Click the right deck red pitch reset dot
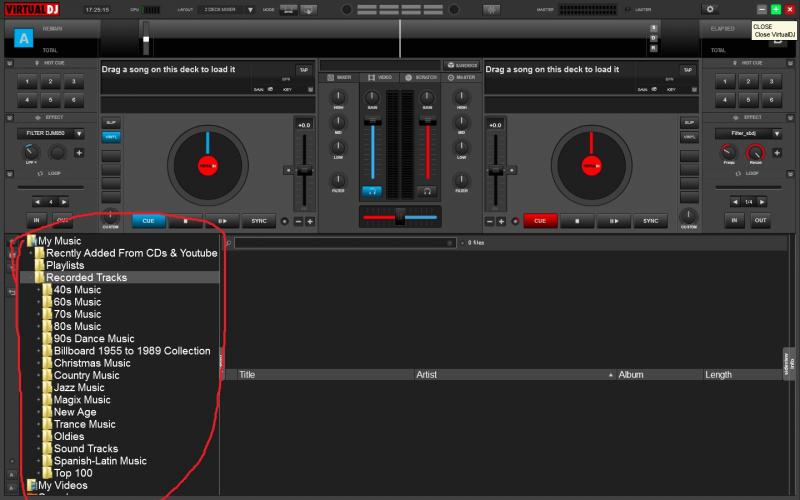Viewport: 800px width, 500px height. 515,221
